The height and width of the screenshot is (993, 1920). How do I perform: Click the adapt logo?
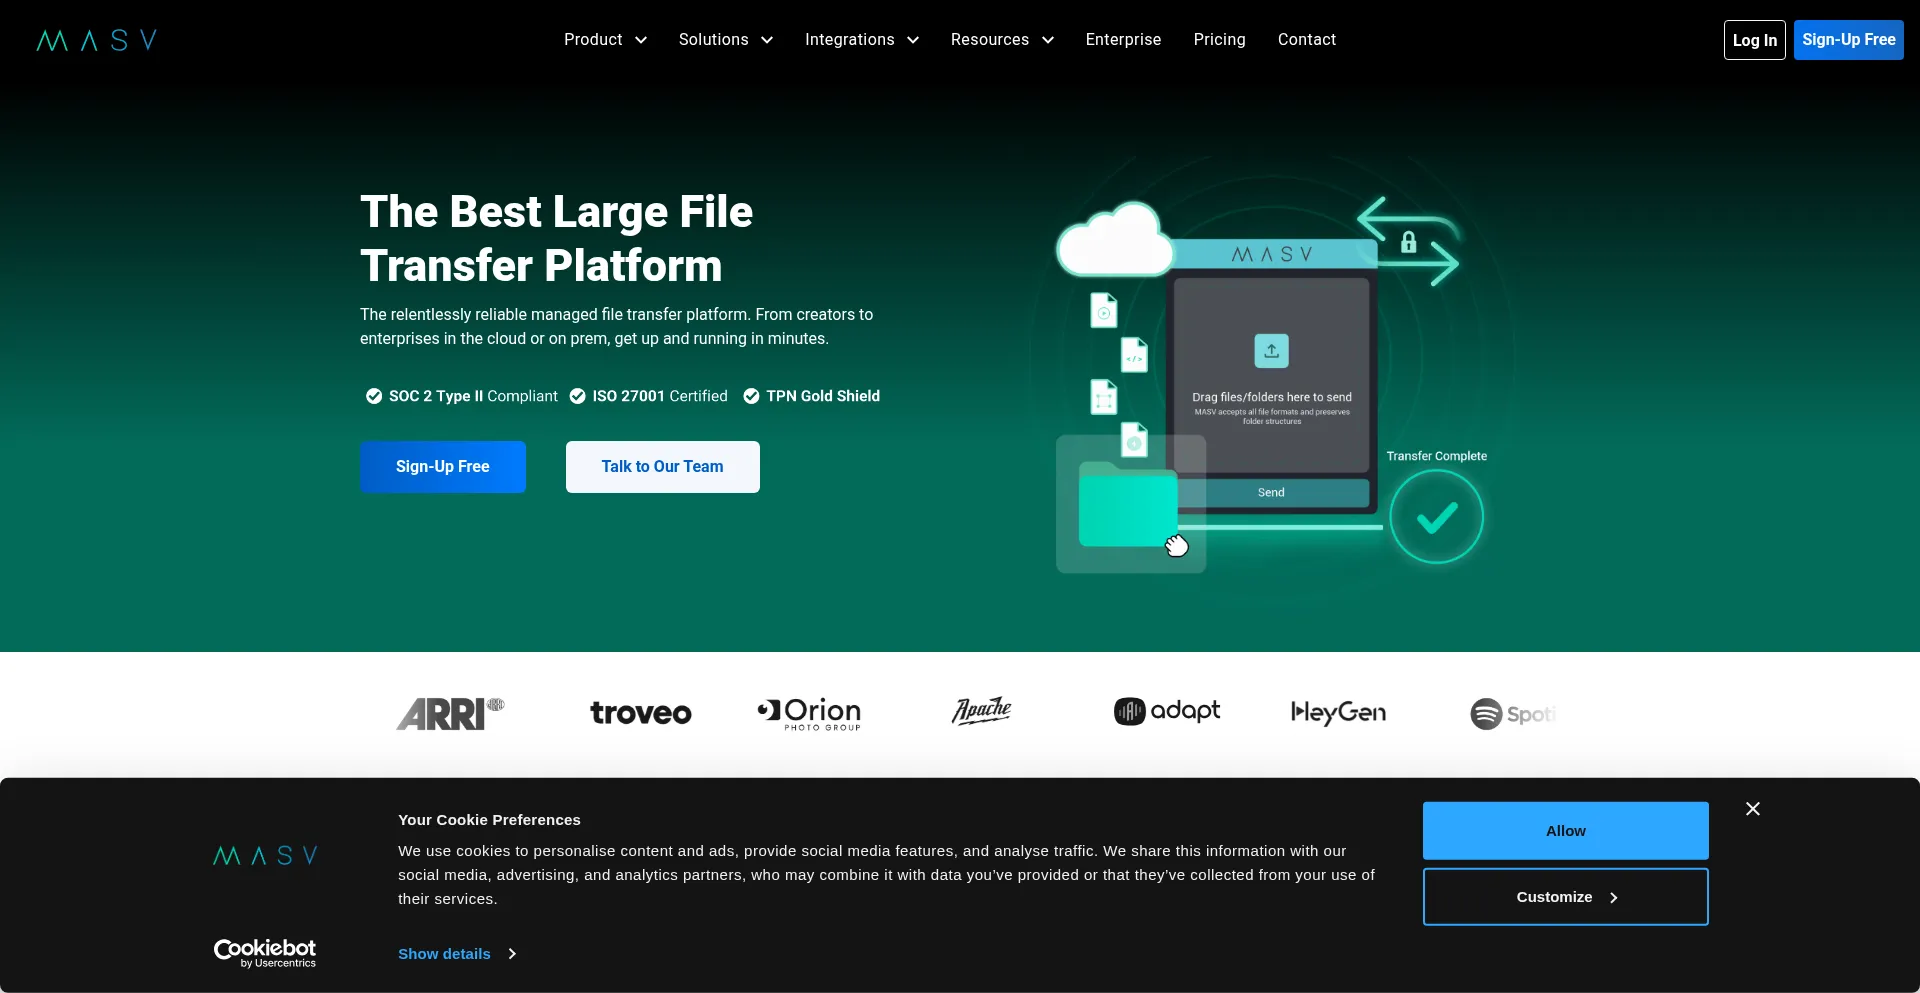pos(1167,711)
